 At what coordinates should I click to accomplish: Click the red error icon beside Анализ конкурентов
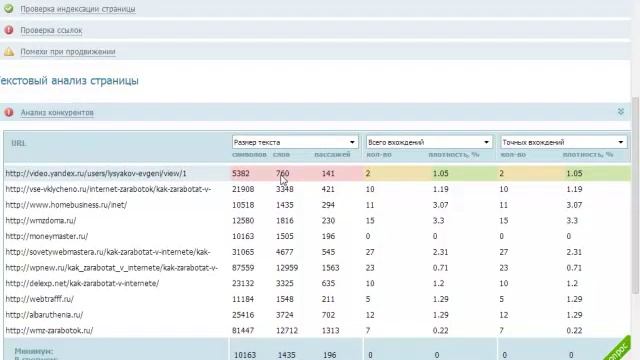pyautogui.click(x=9, y=112)
